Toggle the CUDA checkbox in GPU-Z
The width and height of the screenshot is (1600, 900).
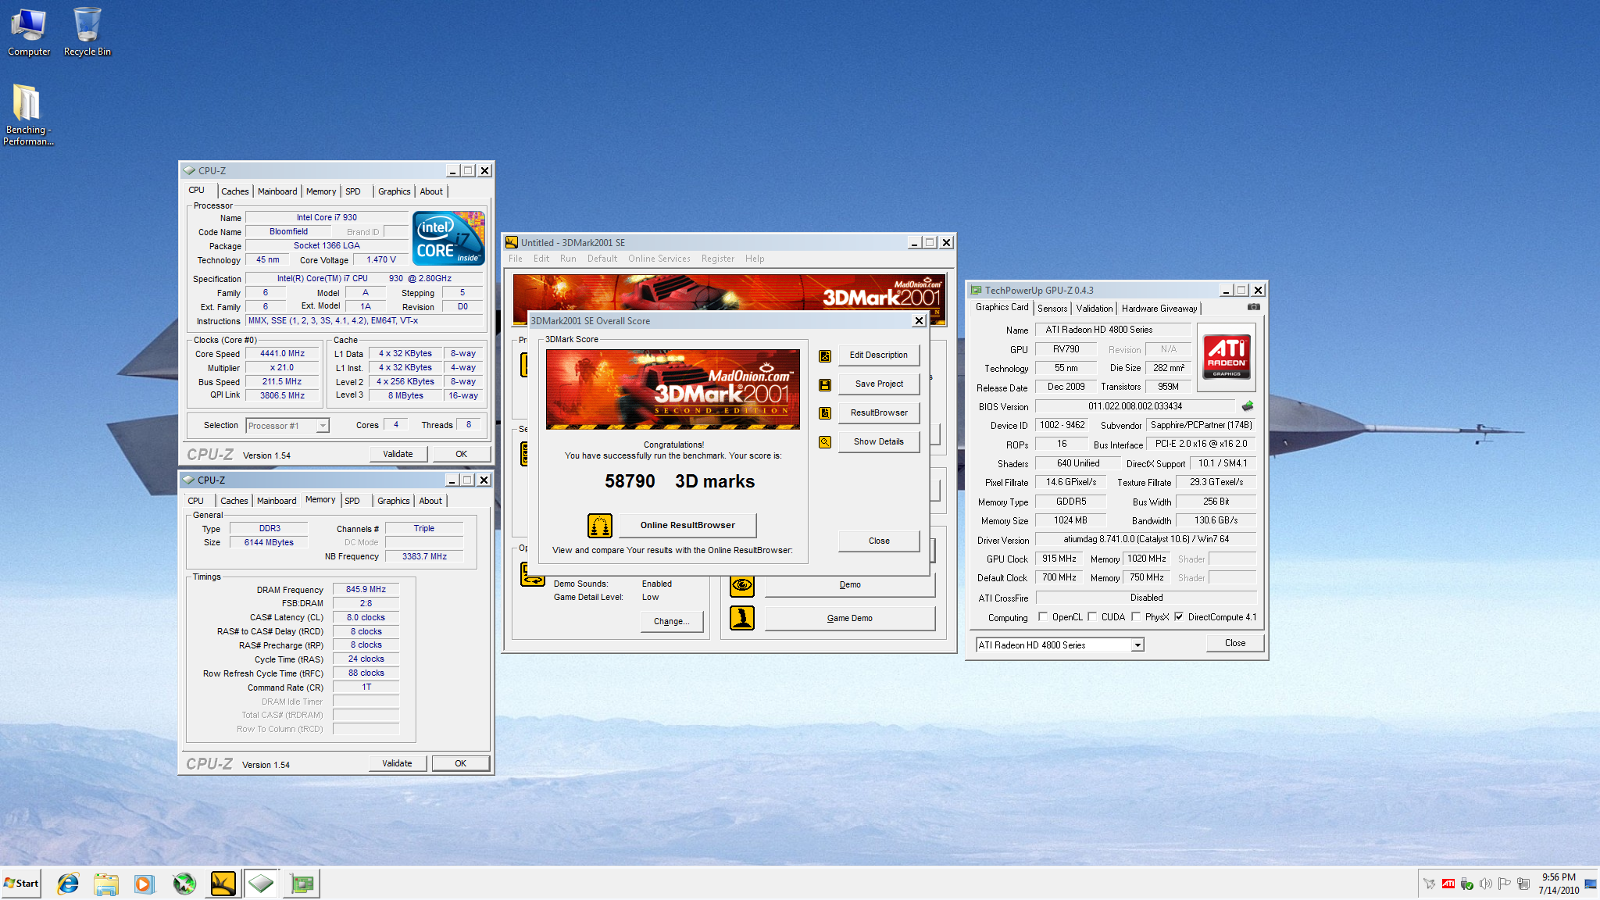[1092, 617]
